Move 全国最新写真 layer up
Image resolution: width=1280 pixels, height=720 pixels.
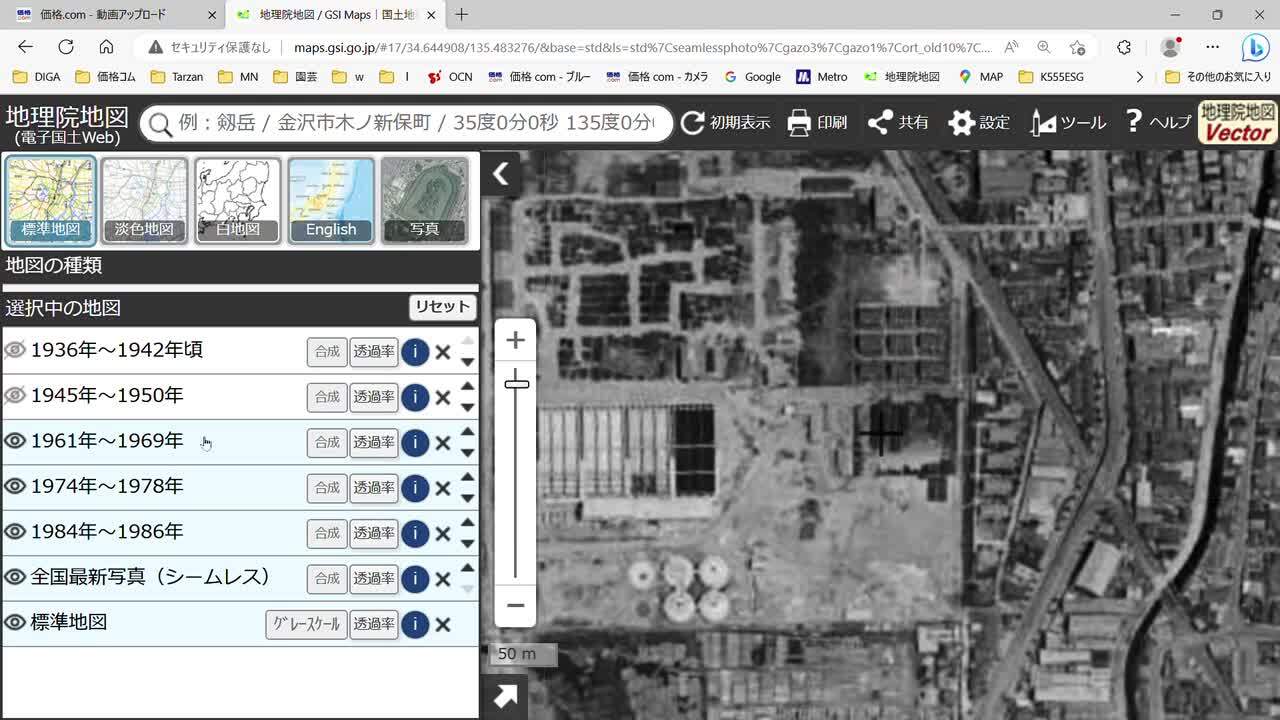coord(467,568)
